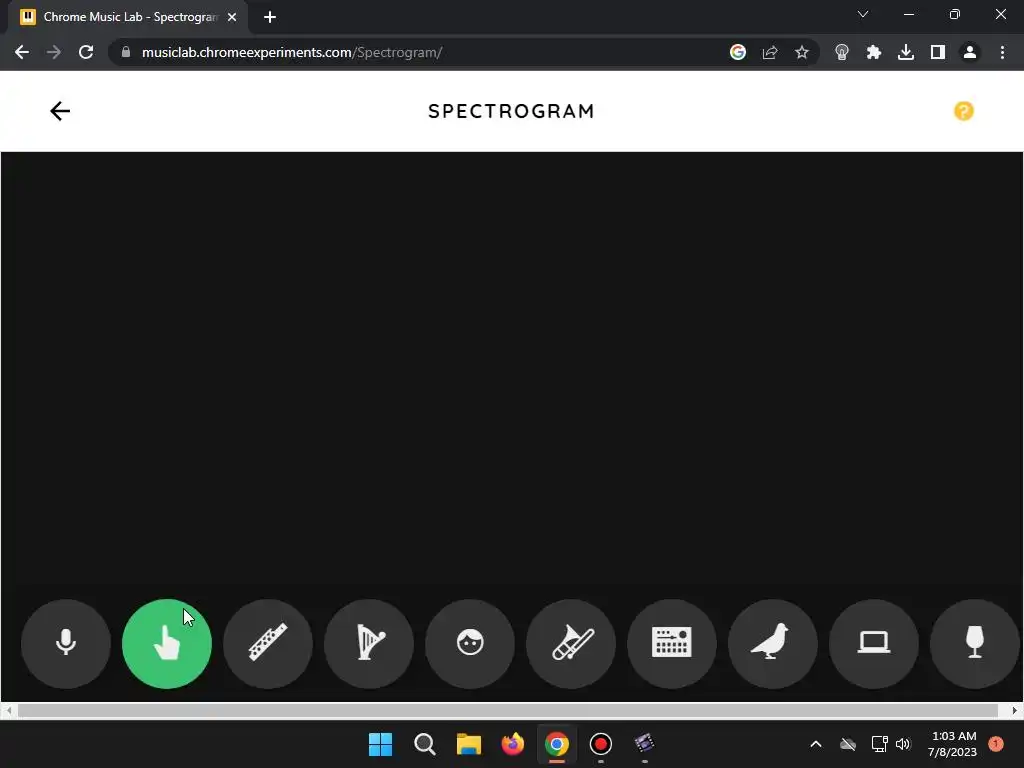Open Windows taskbar search
Screen dimensions: 1024x768
[424, 744]
